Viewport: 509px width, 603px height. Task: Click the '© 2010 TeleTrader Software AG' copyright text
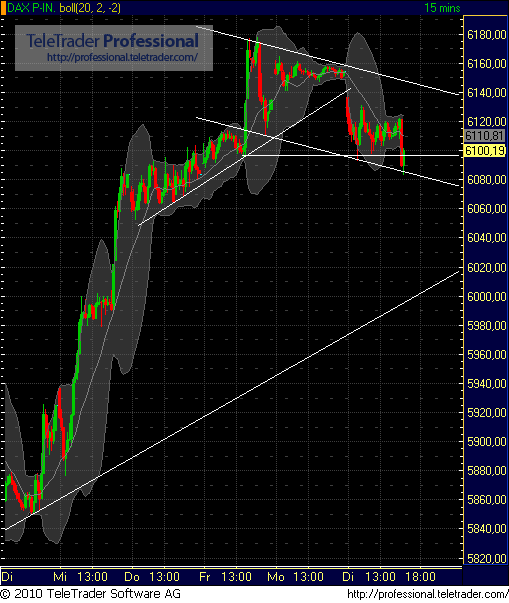tap(90, 594)
